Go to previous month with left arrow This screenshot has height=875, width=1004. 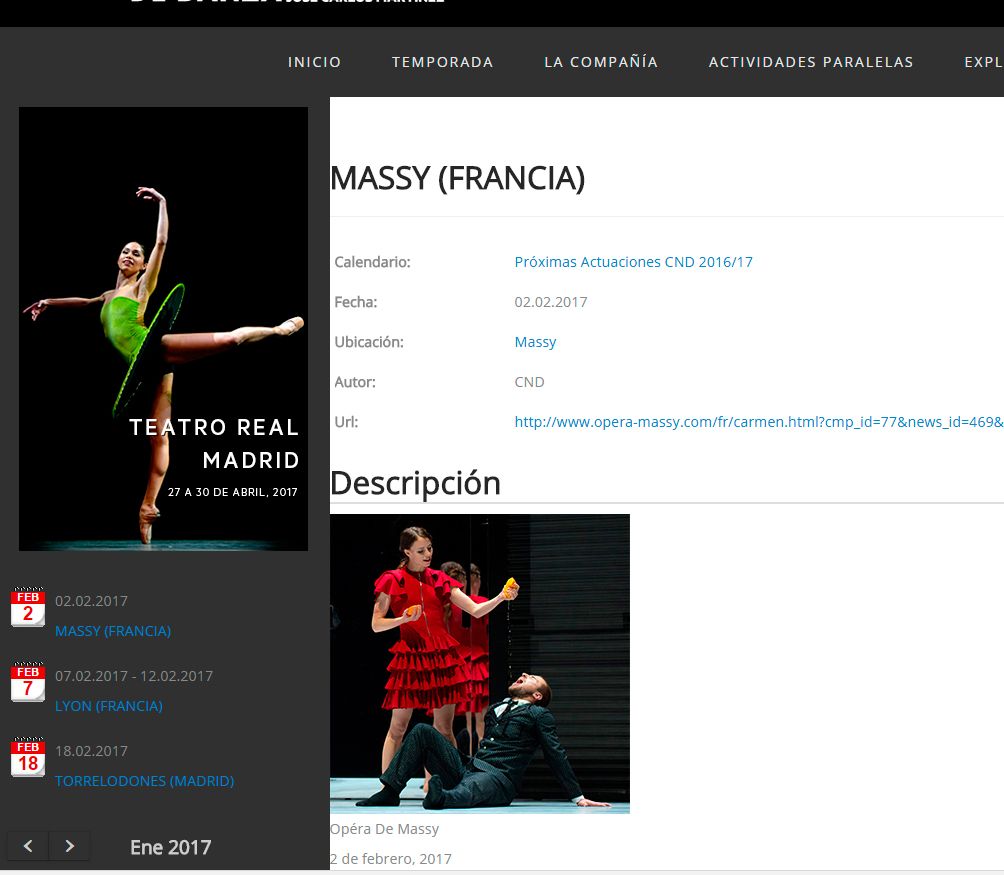[x=28, y=846]
